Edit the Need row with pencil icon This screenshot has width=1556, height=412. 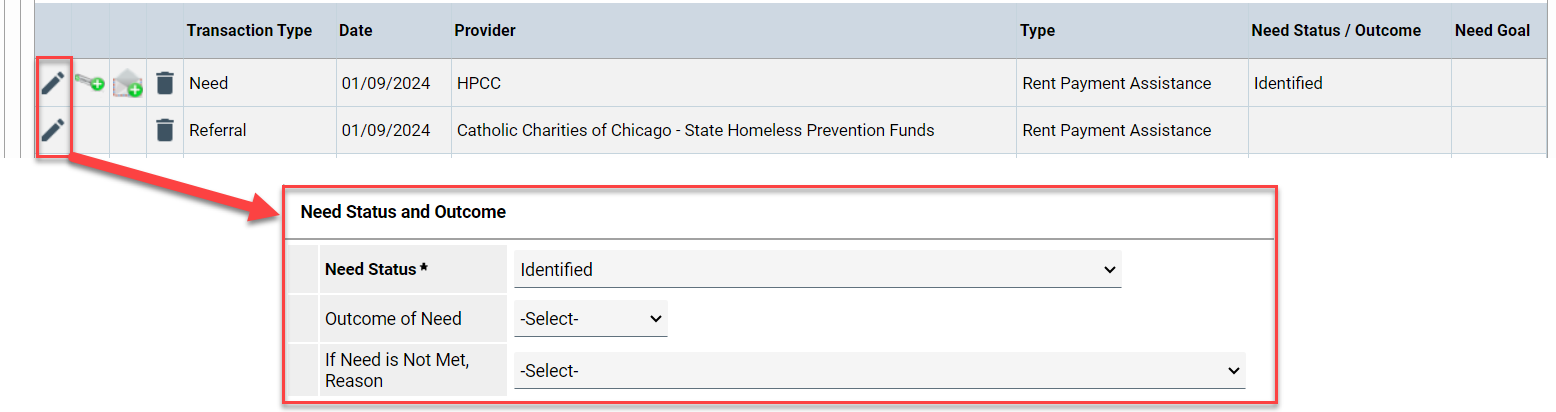tap(53, 83)
